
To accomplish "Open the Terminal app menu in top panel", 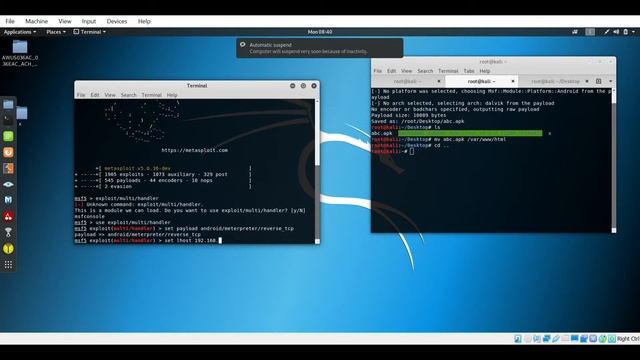I will coord(90,32).
